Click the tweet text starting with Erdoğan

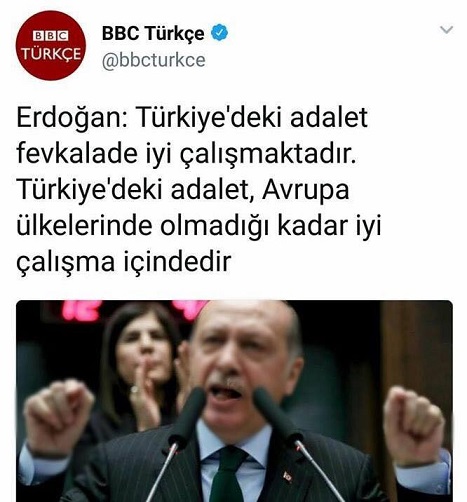point(199,189)
